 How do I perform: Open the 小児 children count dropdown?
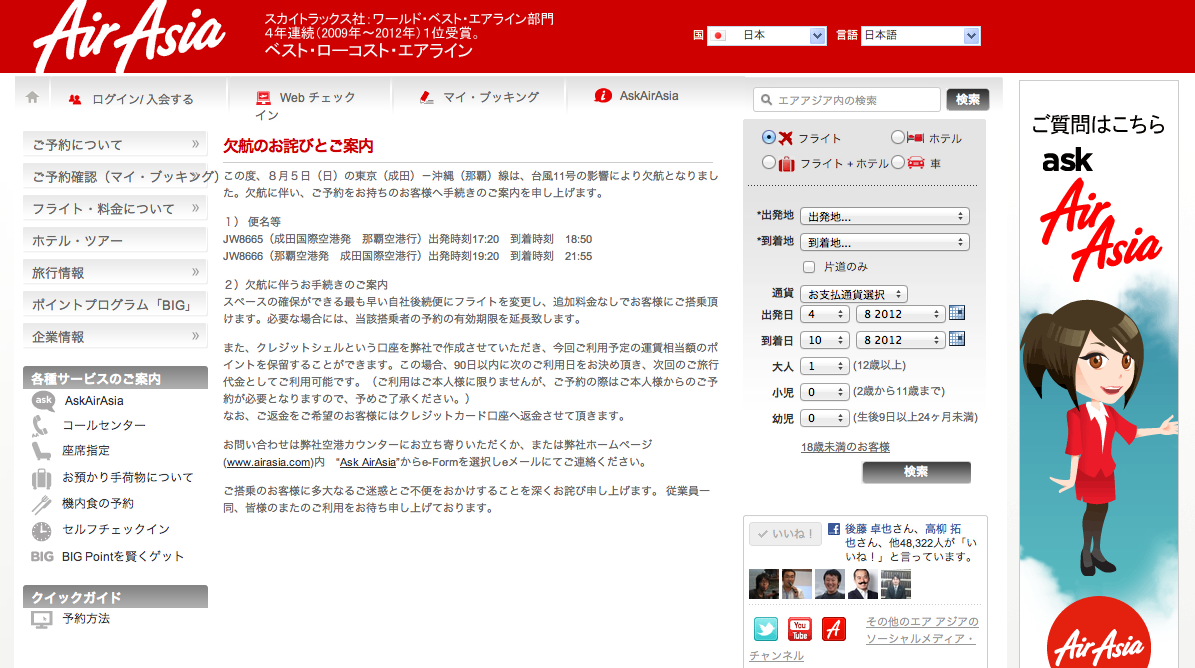825,392
